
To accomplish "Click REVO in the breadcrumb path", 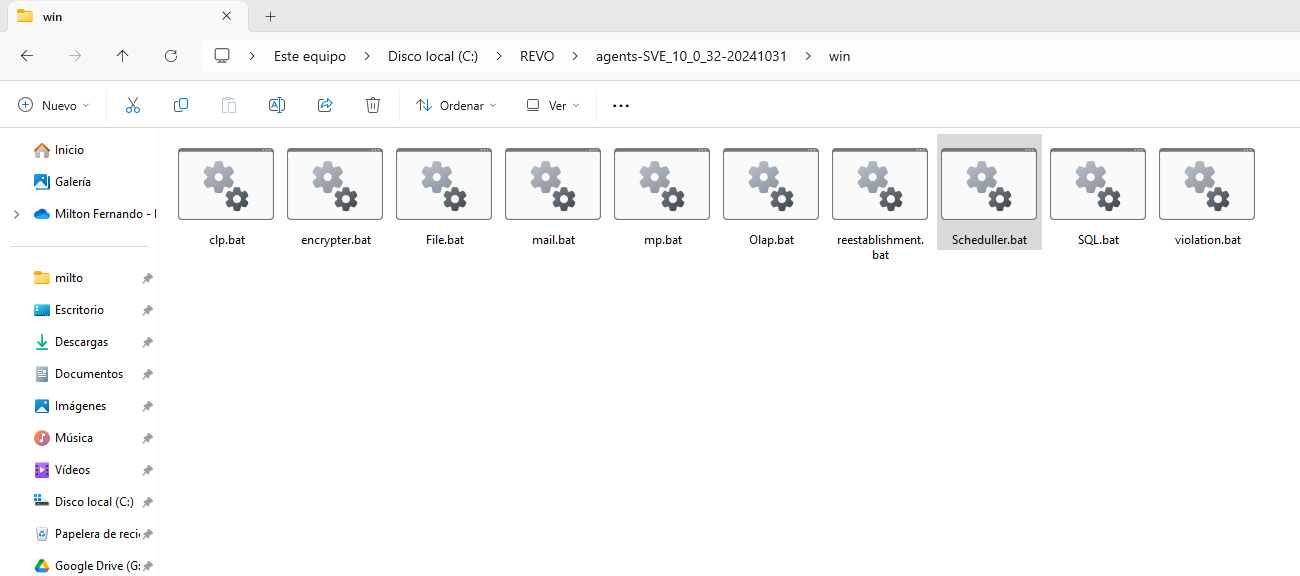I will point(536,56).
